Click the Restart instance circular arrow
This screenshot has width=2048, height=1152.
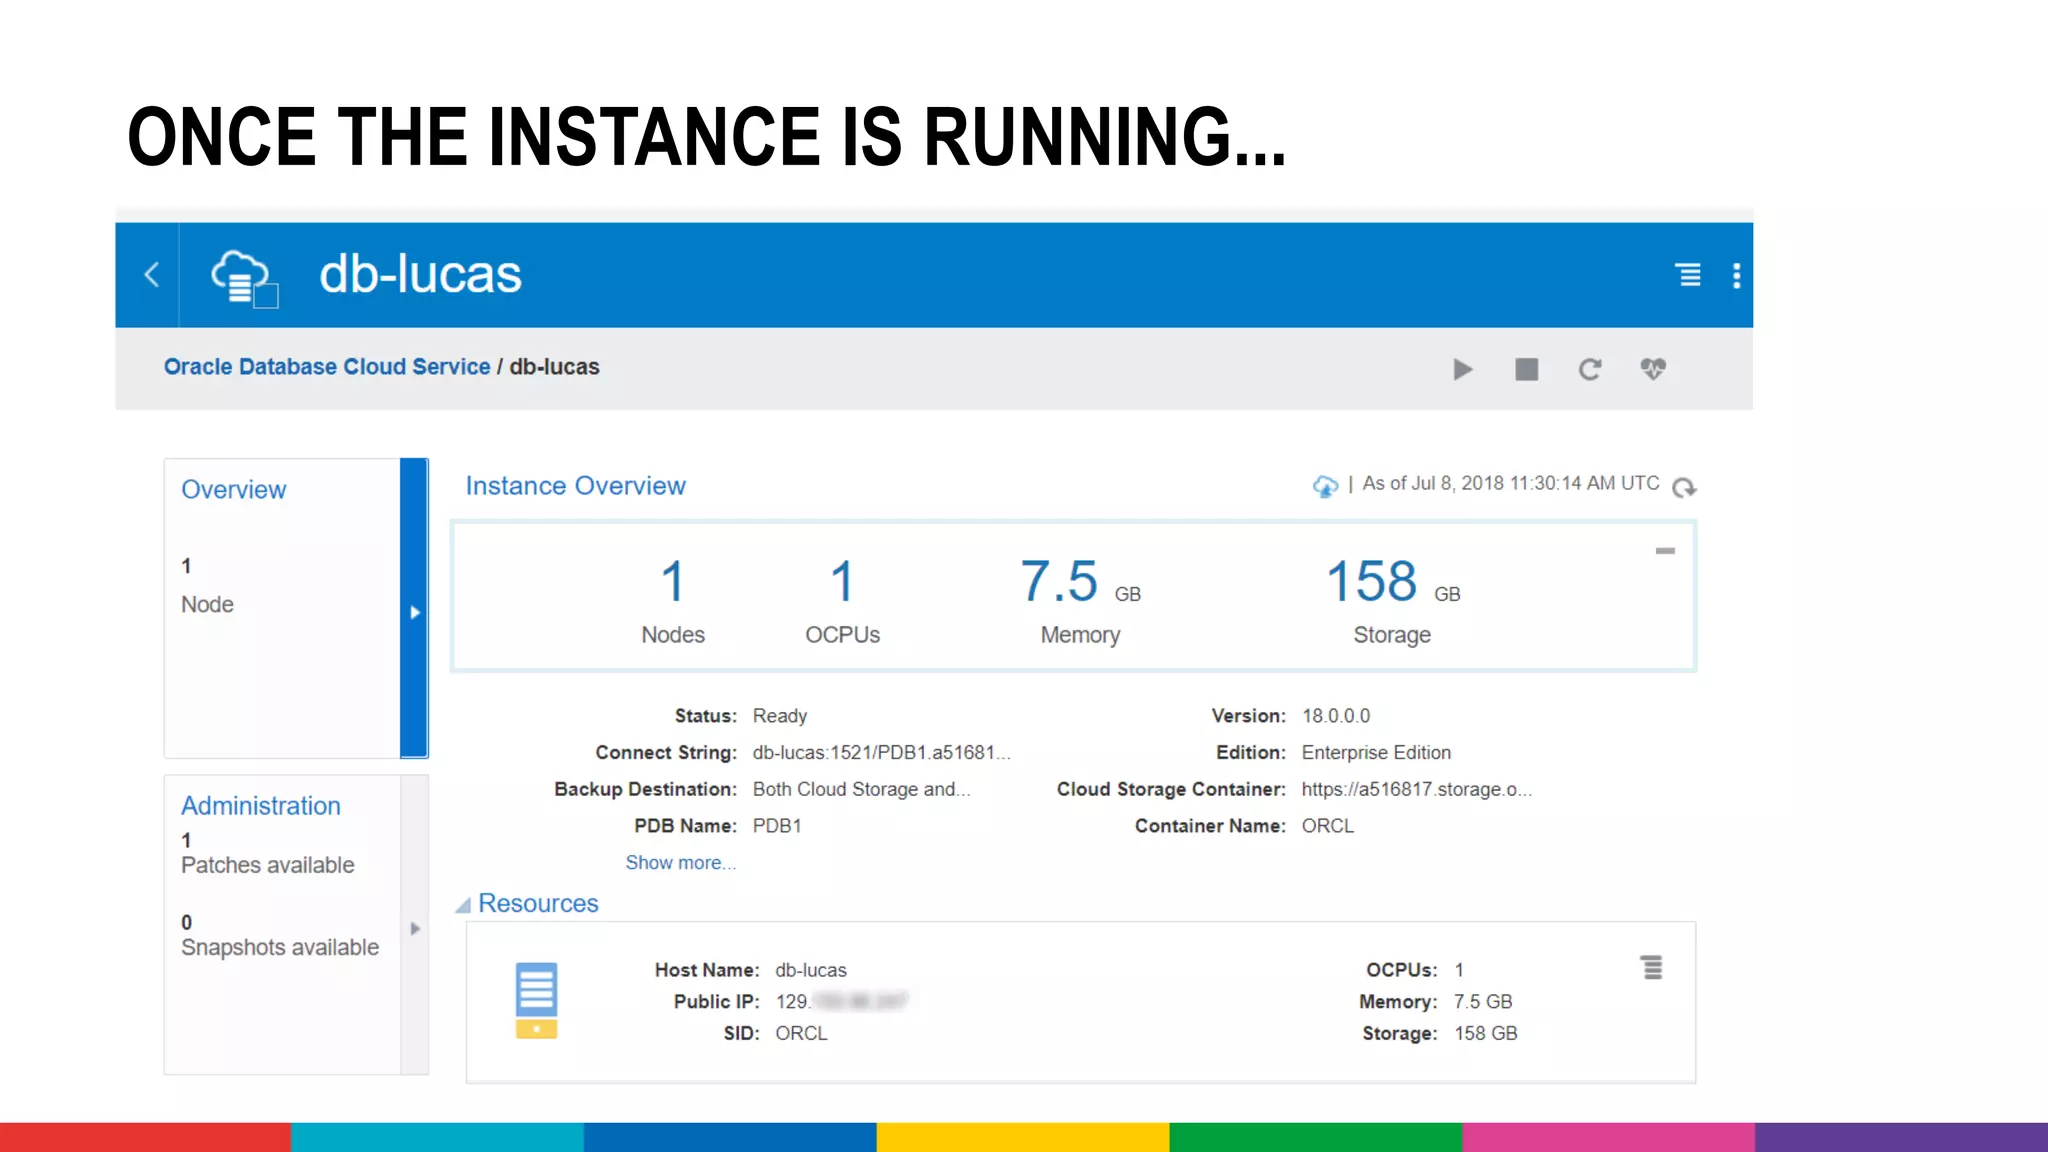(x=1589, y=369)
